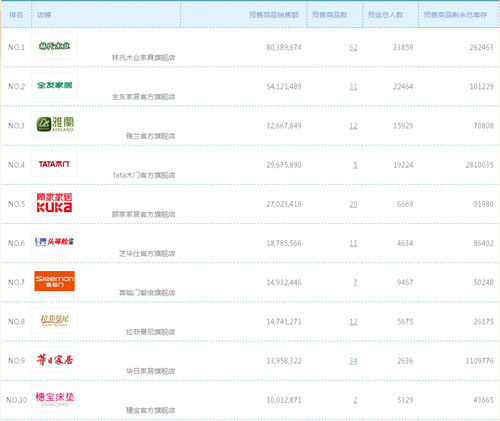Select sales value 29,675,890
Screen dimensions: 500x421
tap(284, 165)
